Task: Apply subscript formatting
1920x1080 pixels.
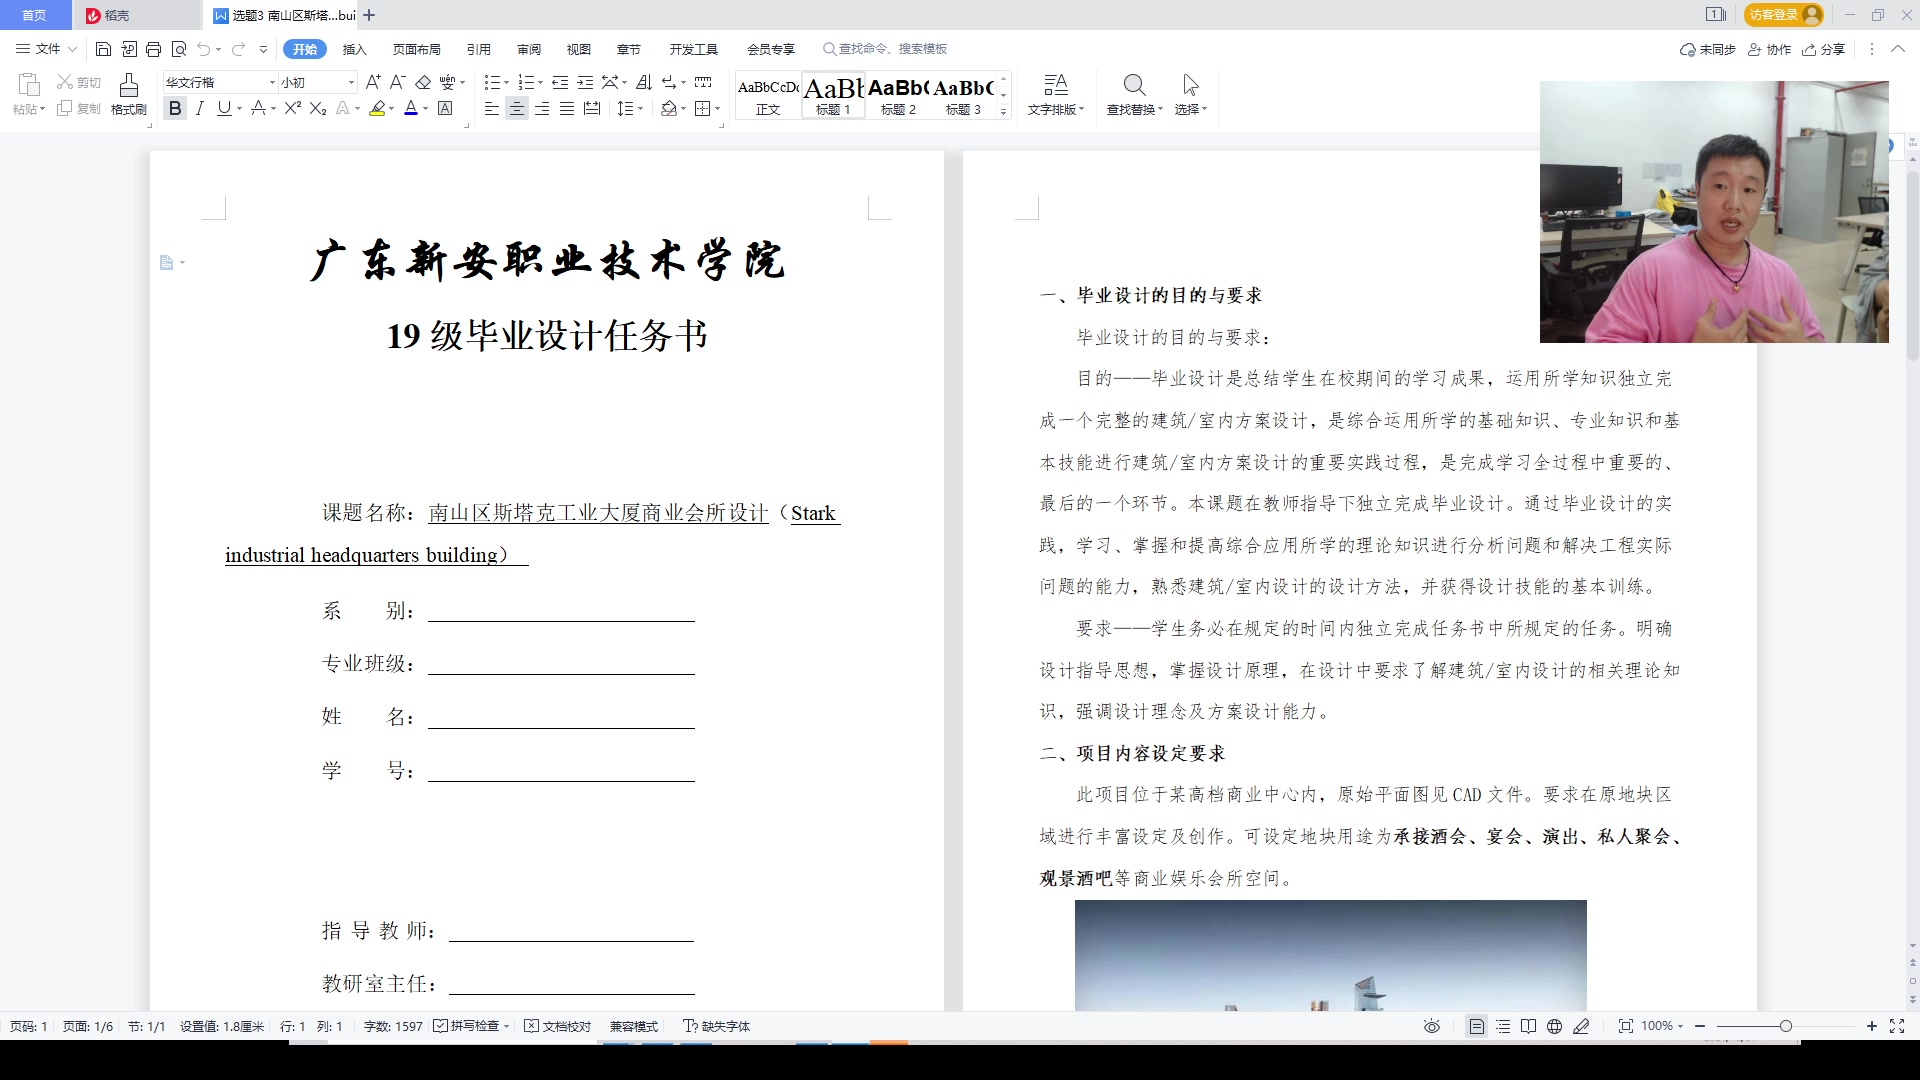Action: click(x=317, y=109)
